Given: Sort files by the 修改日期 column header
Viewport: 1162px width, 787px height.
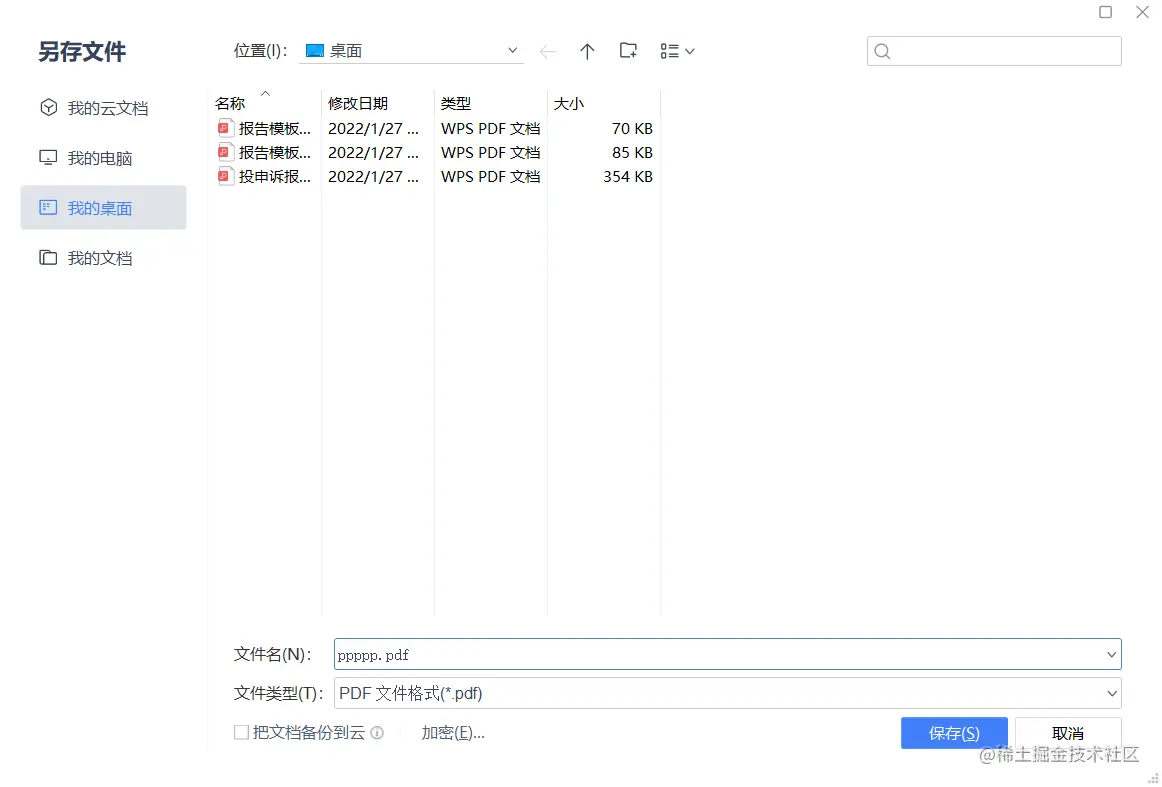Looking at the screenshot, I should (x=354, y=103).
